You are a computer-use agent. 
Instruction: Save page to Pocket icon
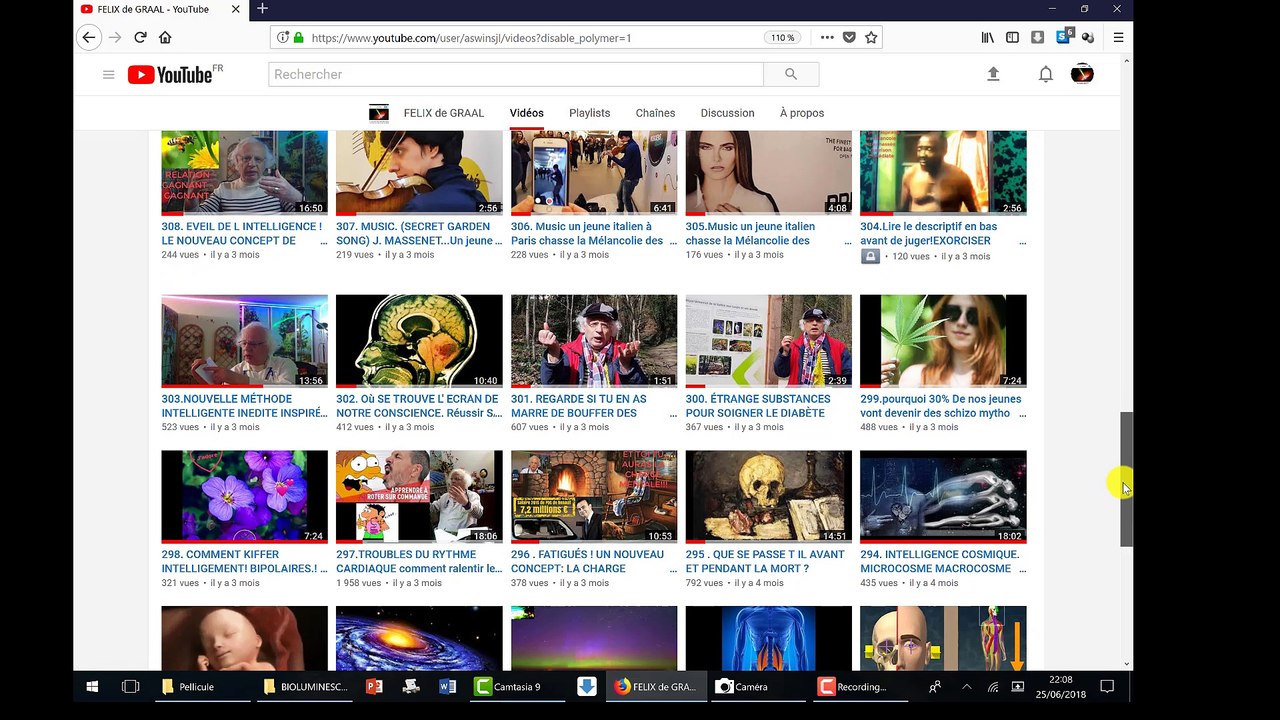point(849,38)
